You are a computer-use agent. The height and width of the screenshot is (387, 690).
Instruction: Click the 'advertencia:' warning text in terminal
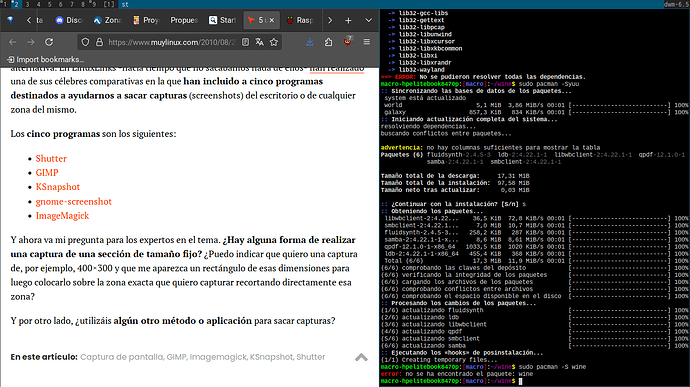(401, 147)
